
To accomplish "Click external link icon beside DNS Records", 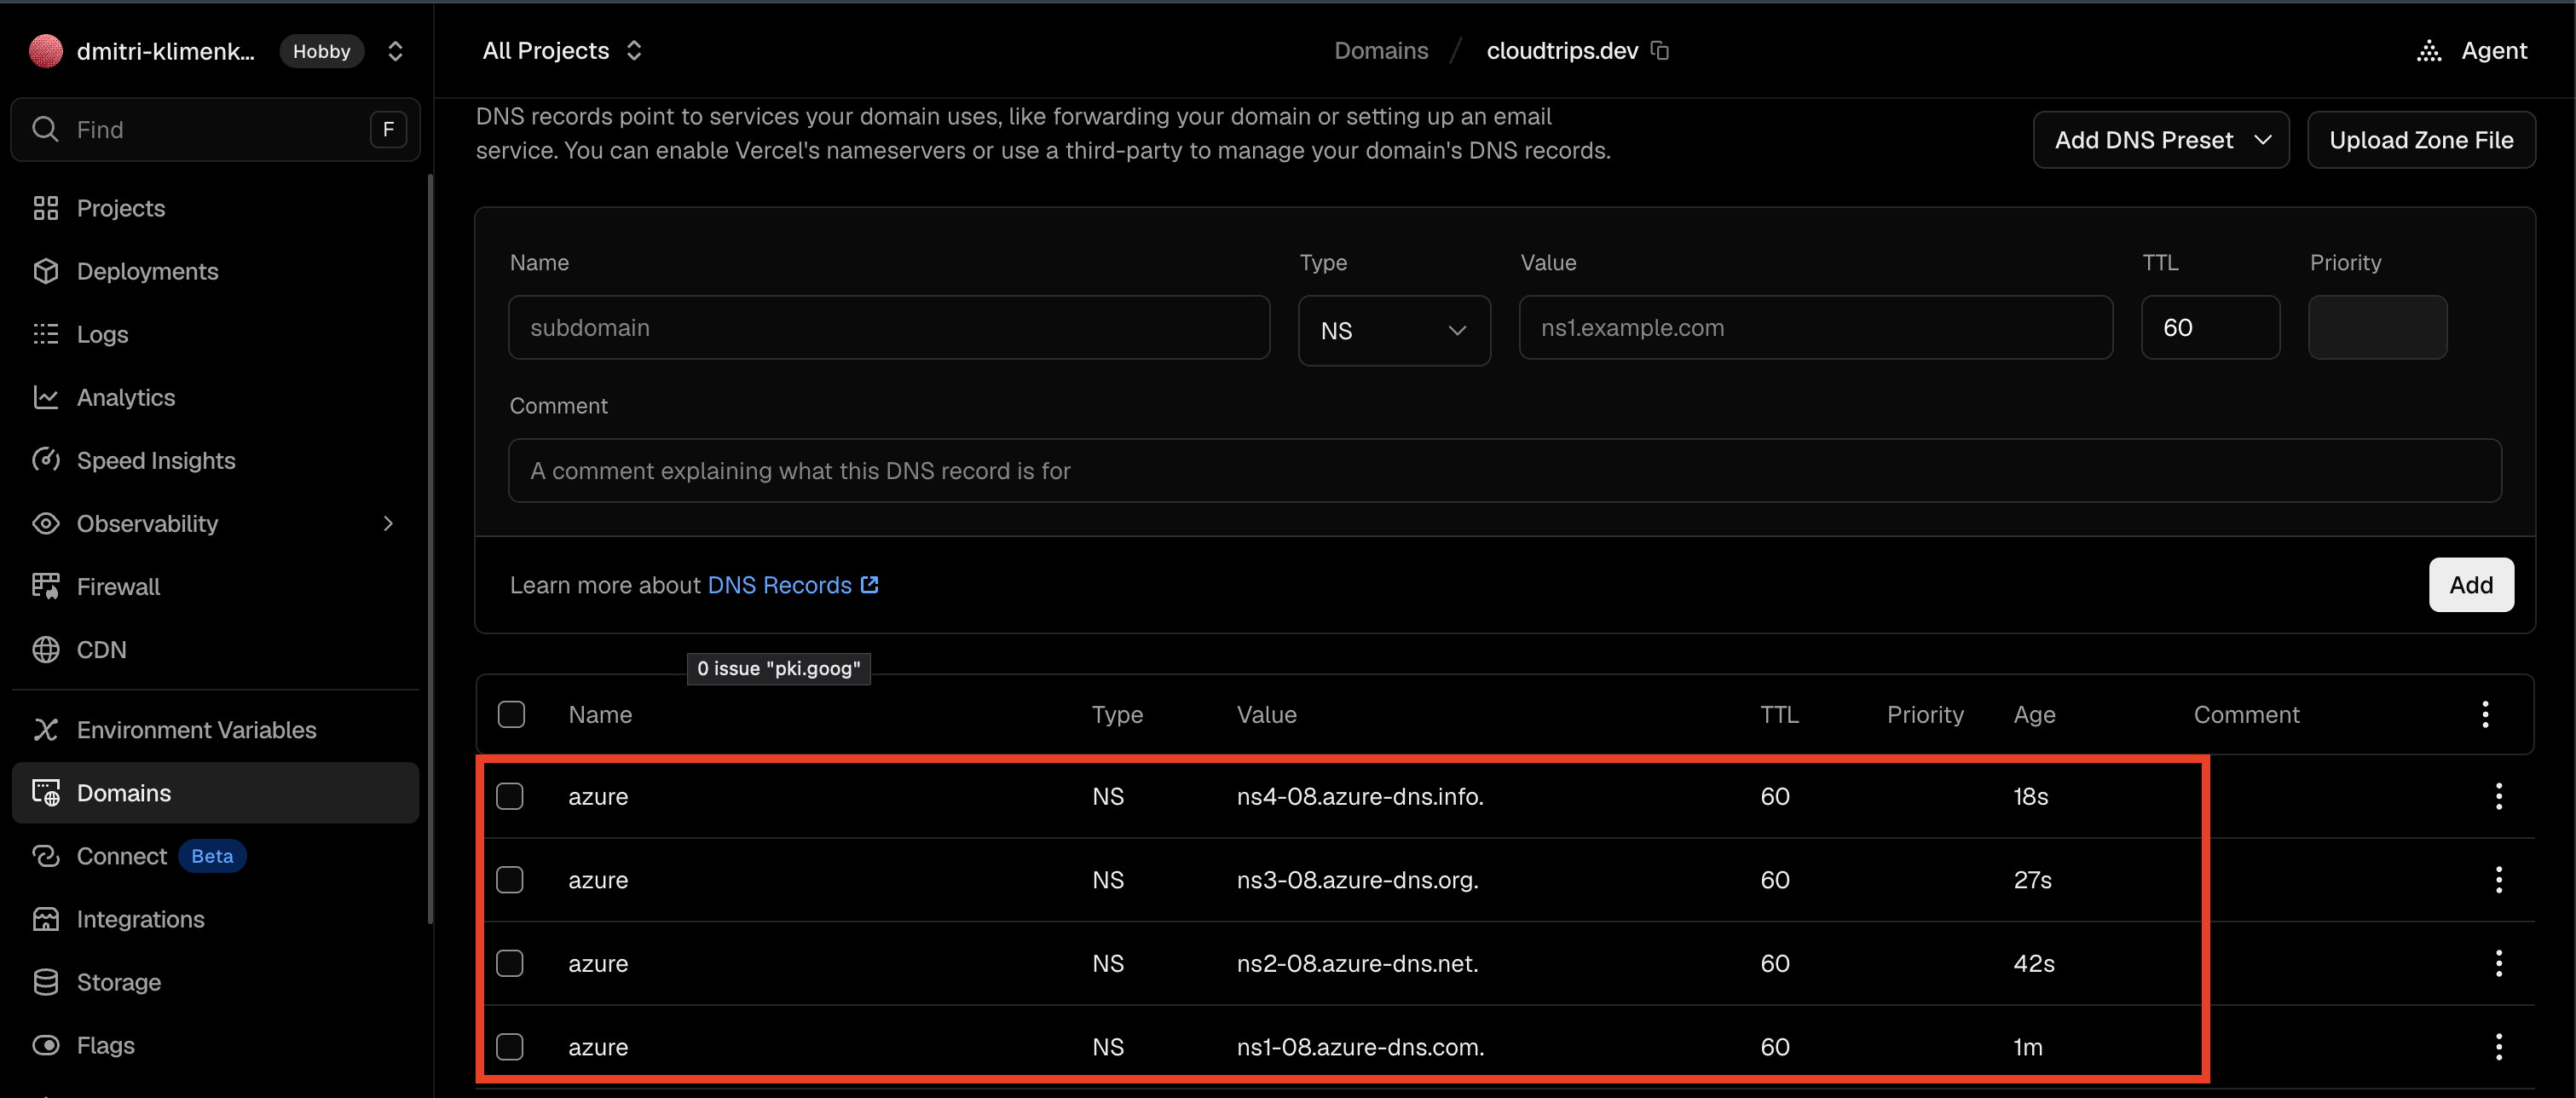I will tap(869, 584).
